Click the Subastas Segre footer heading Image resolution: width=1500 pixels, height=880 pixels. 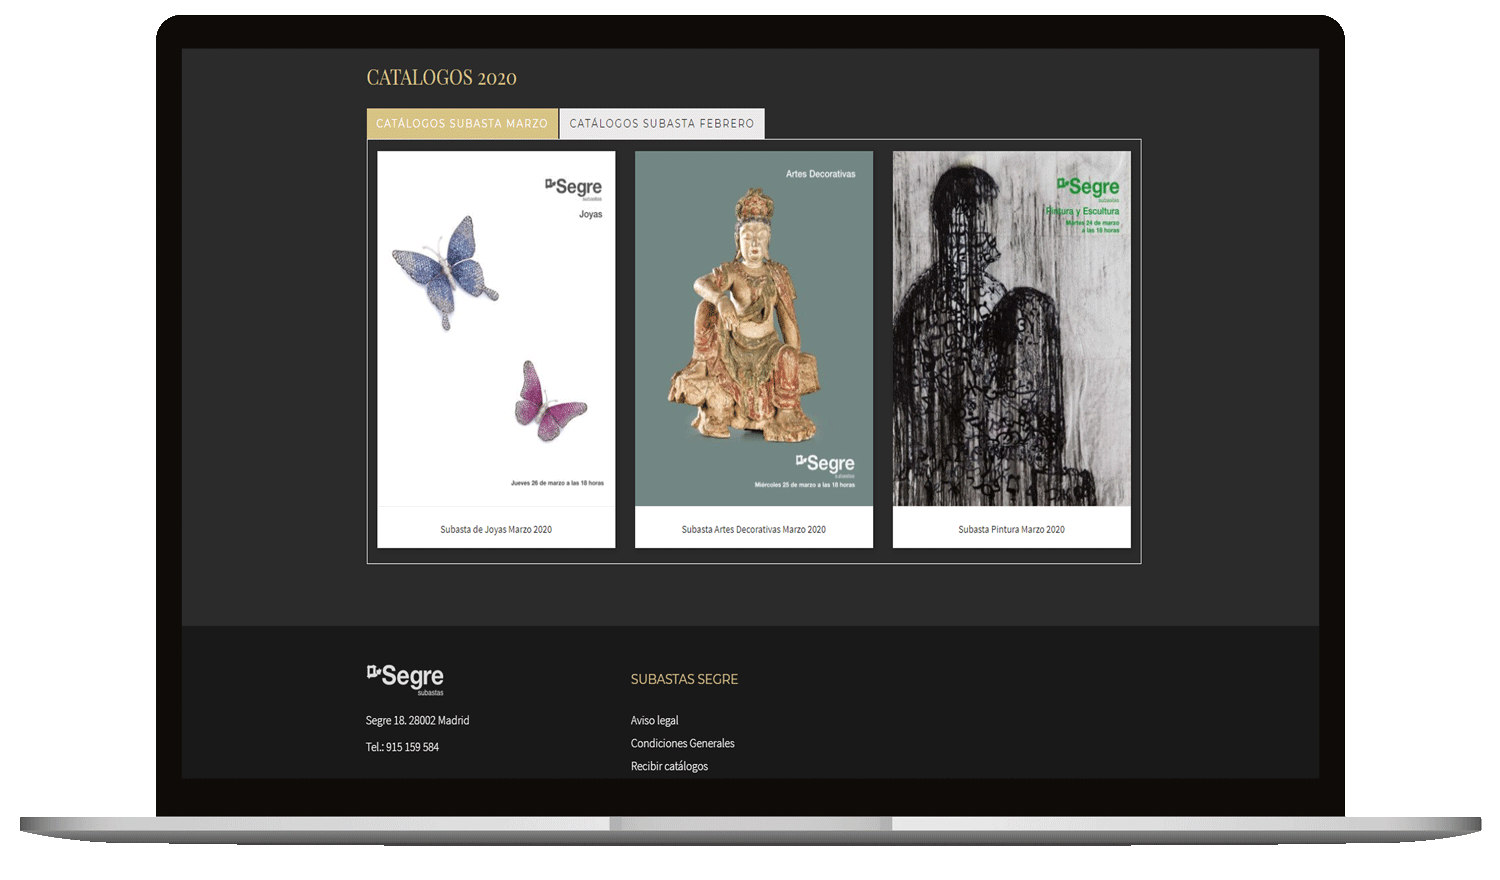pos(684,679)
